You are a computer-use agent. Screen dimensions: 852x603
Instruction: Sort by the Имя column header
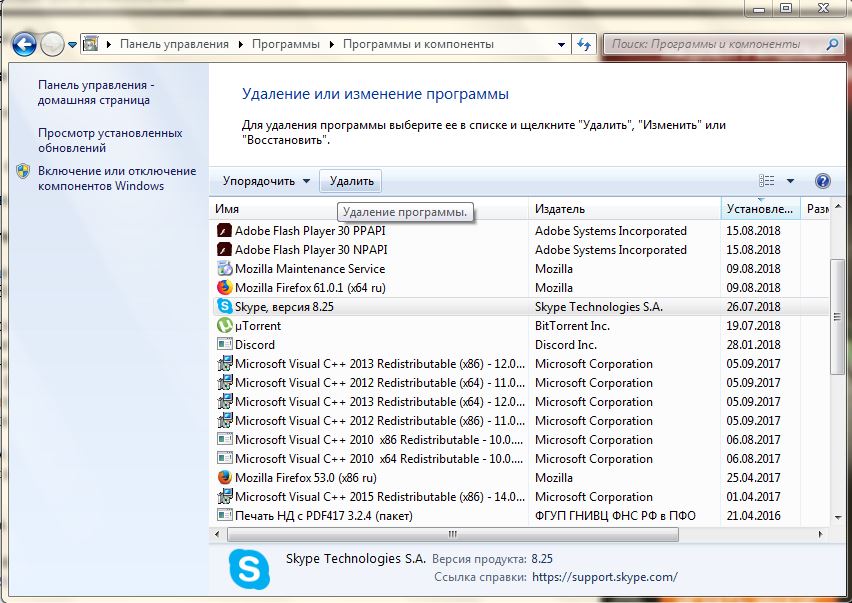369,209
